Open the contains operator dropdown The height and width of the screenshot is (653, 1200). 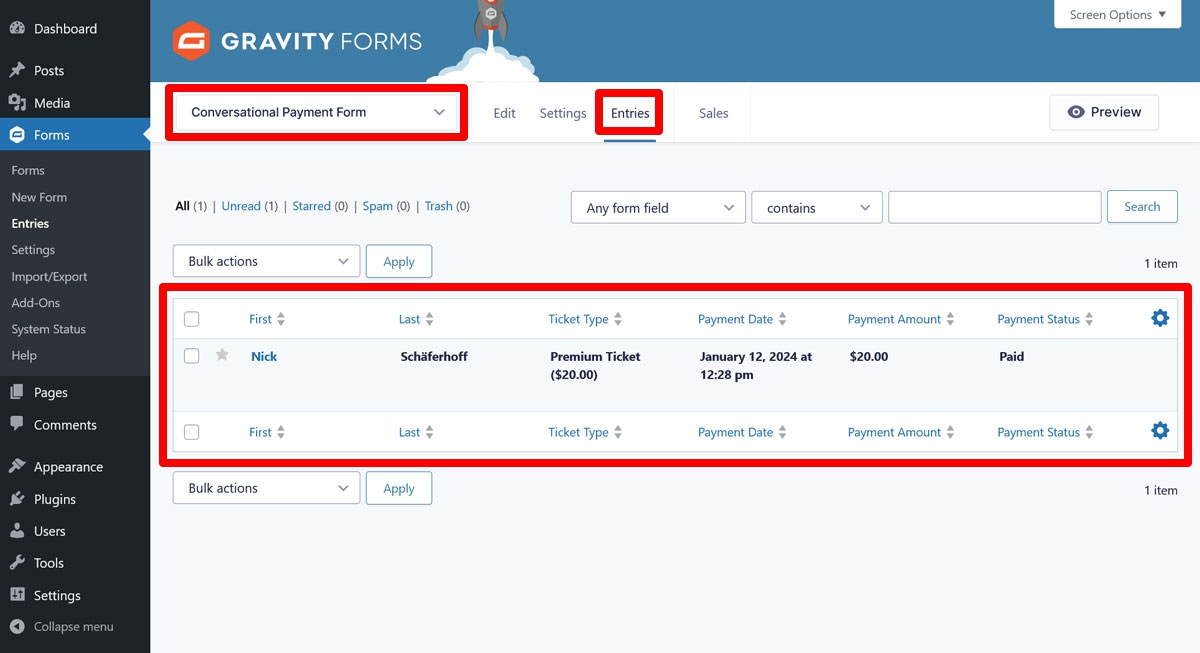click(817, 208)
